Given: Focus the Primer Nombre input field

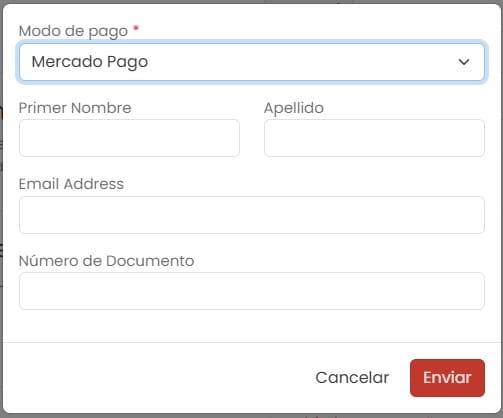Looking at the screenshot, I should (129, 138).
